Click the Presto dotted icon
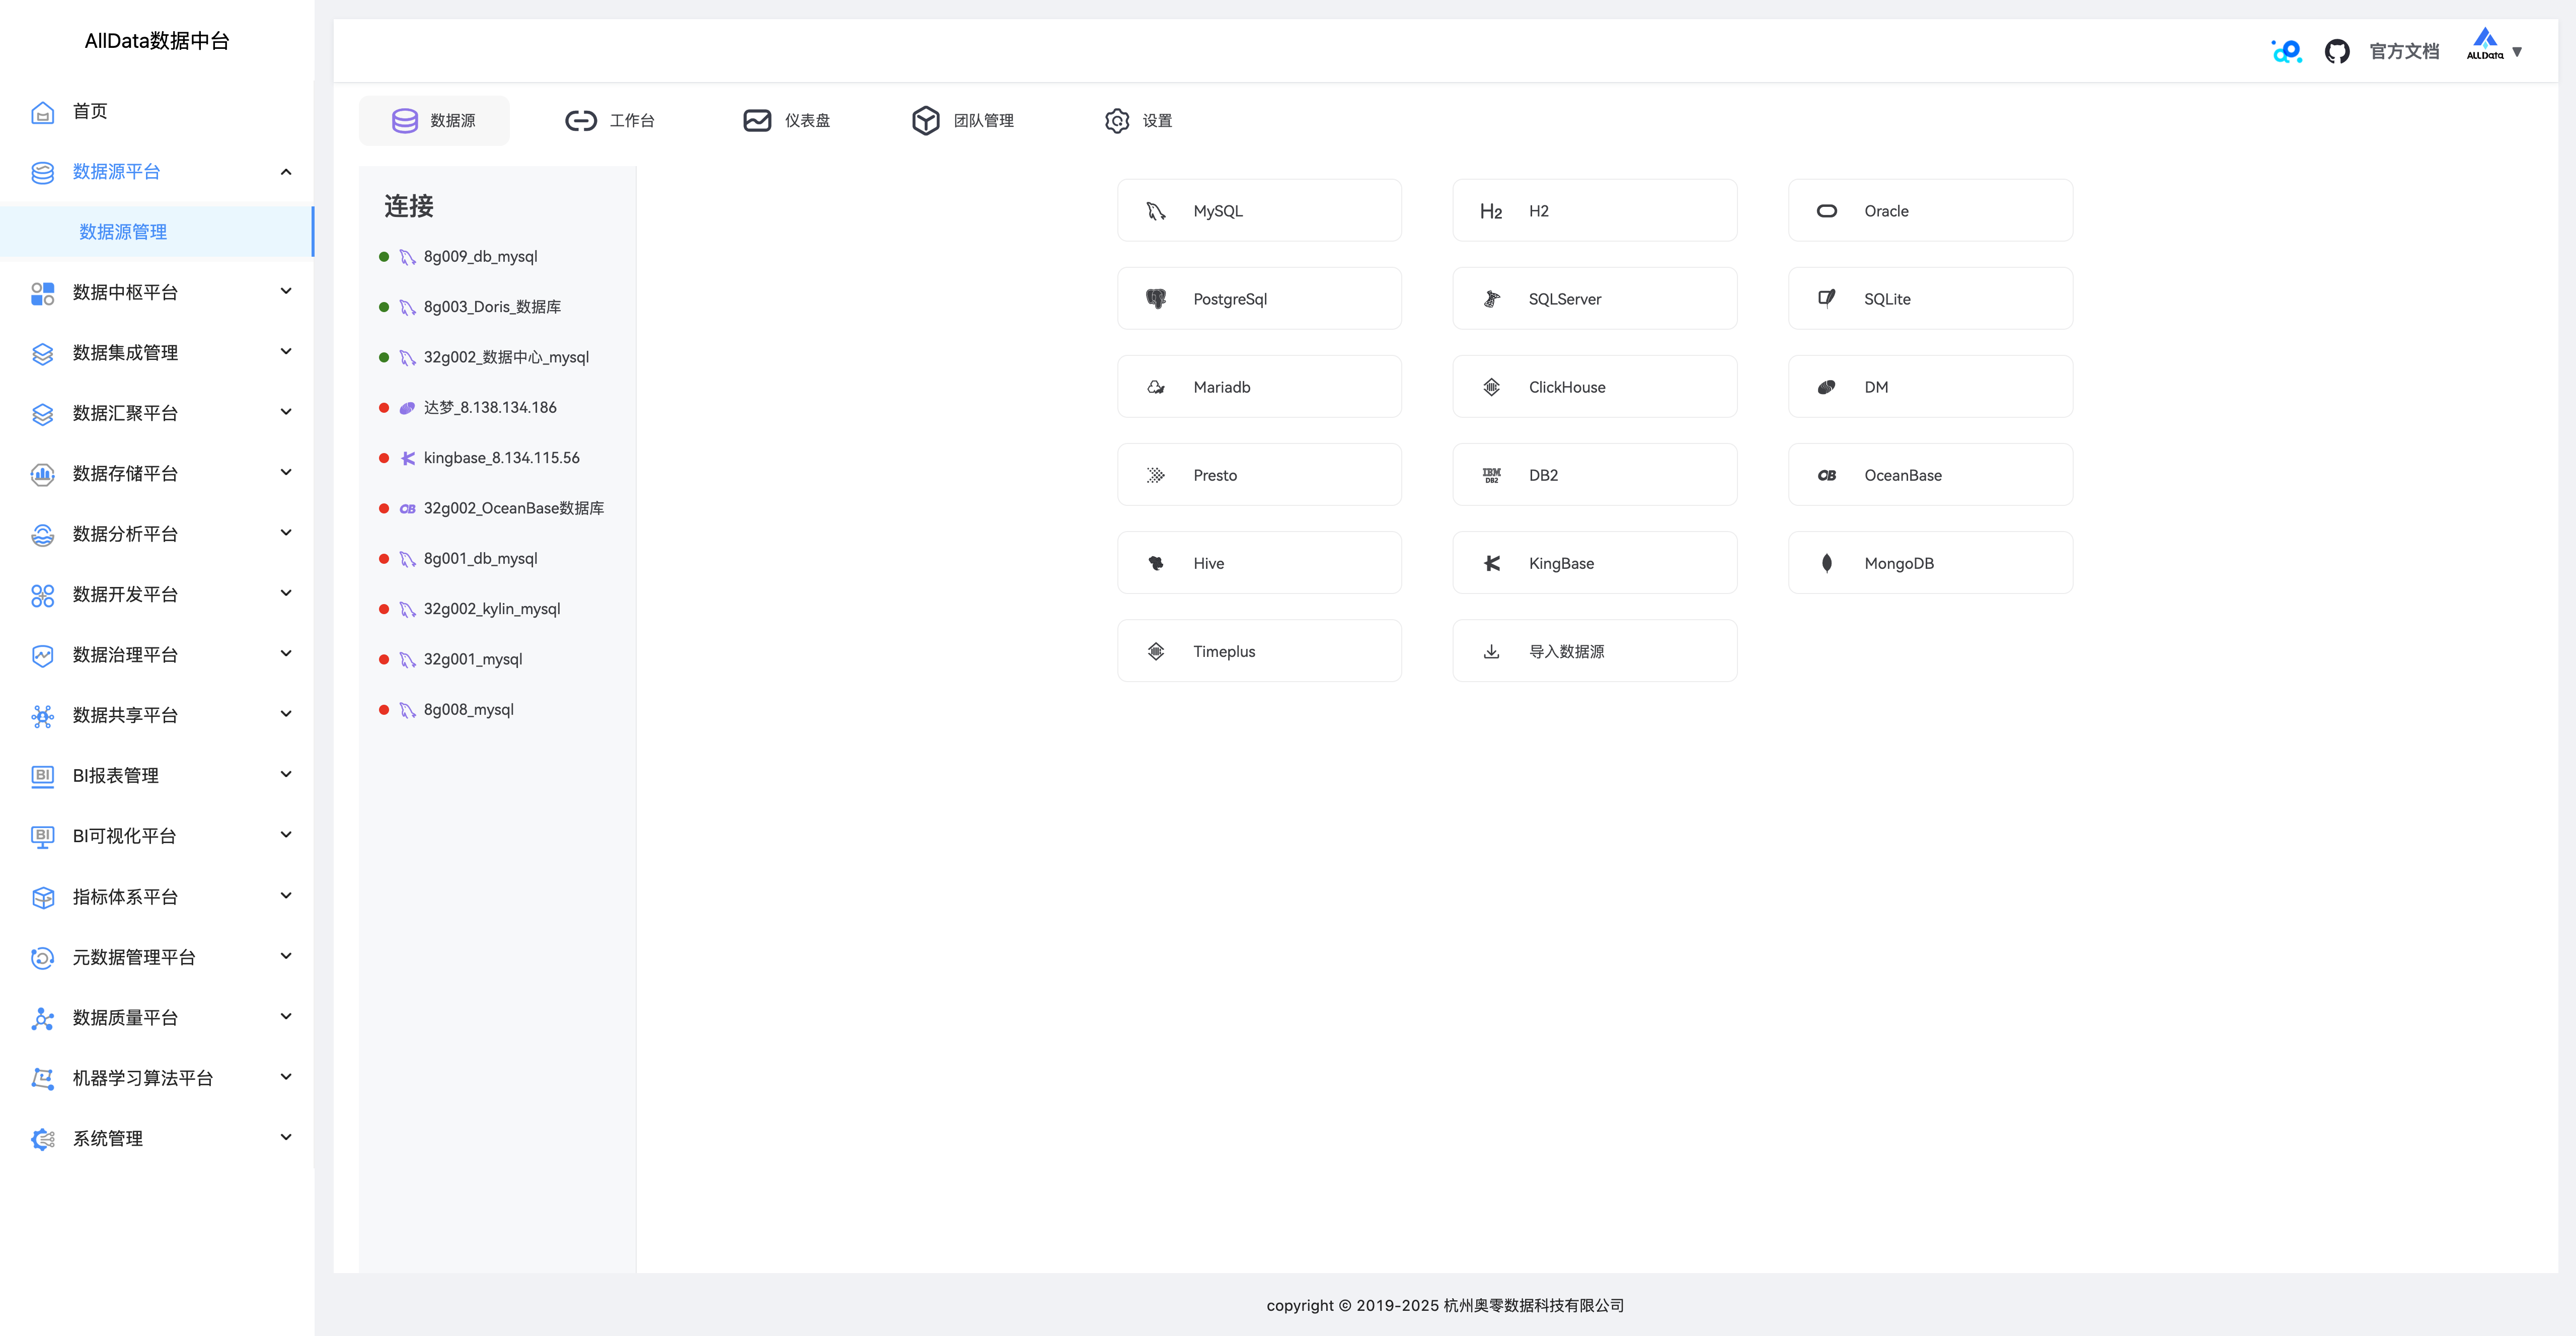2576x1336 pixels. [x=1155, y=475]
